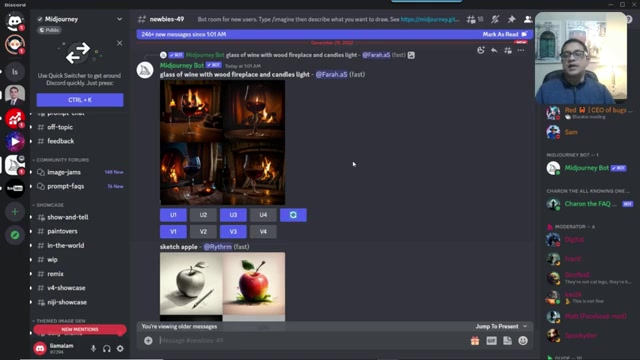Click the message attachment plus icon
Image resolution: width=640 pixels, height=360 pixels.
tap(148, 340)
